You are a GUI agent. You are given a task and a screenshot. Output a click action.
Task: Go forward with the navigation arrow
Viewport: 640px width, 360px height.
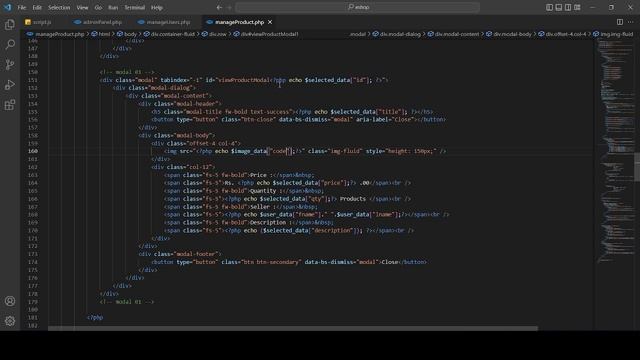229,7
